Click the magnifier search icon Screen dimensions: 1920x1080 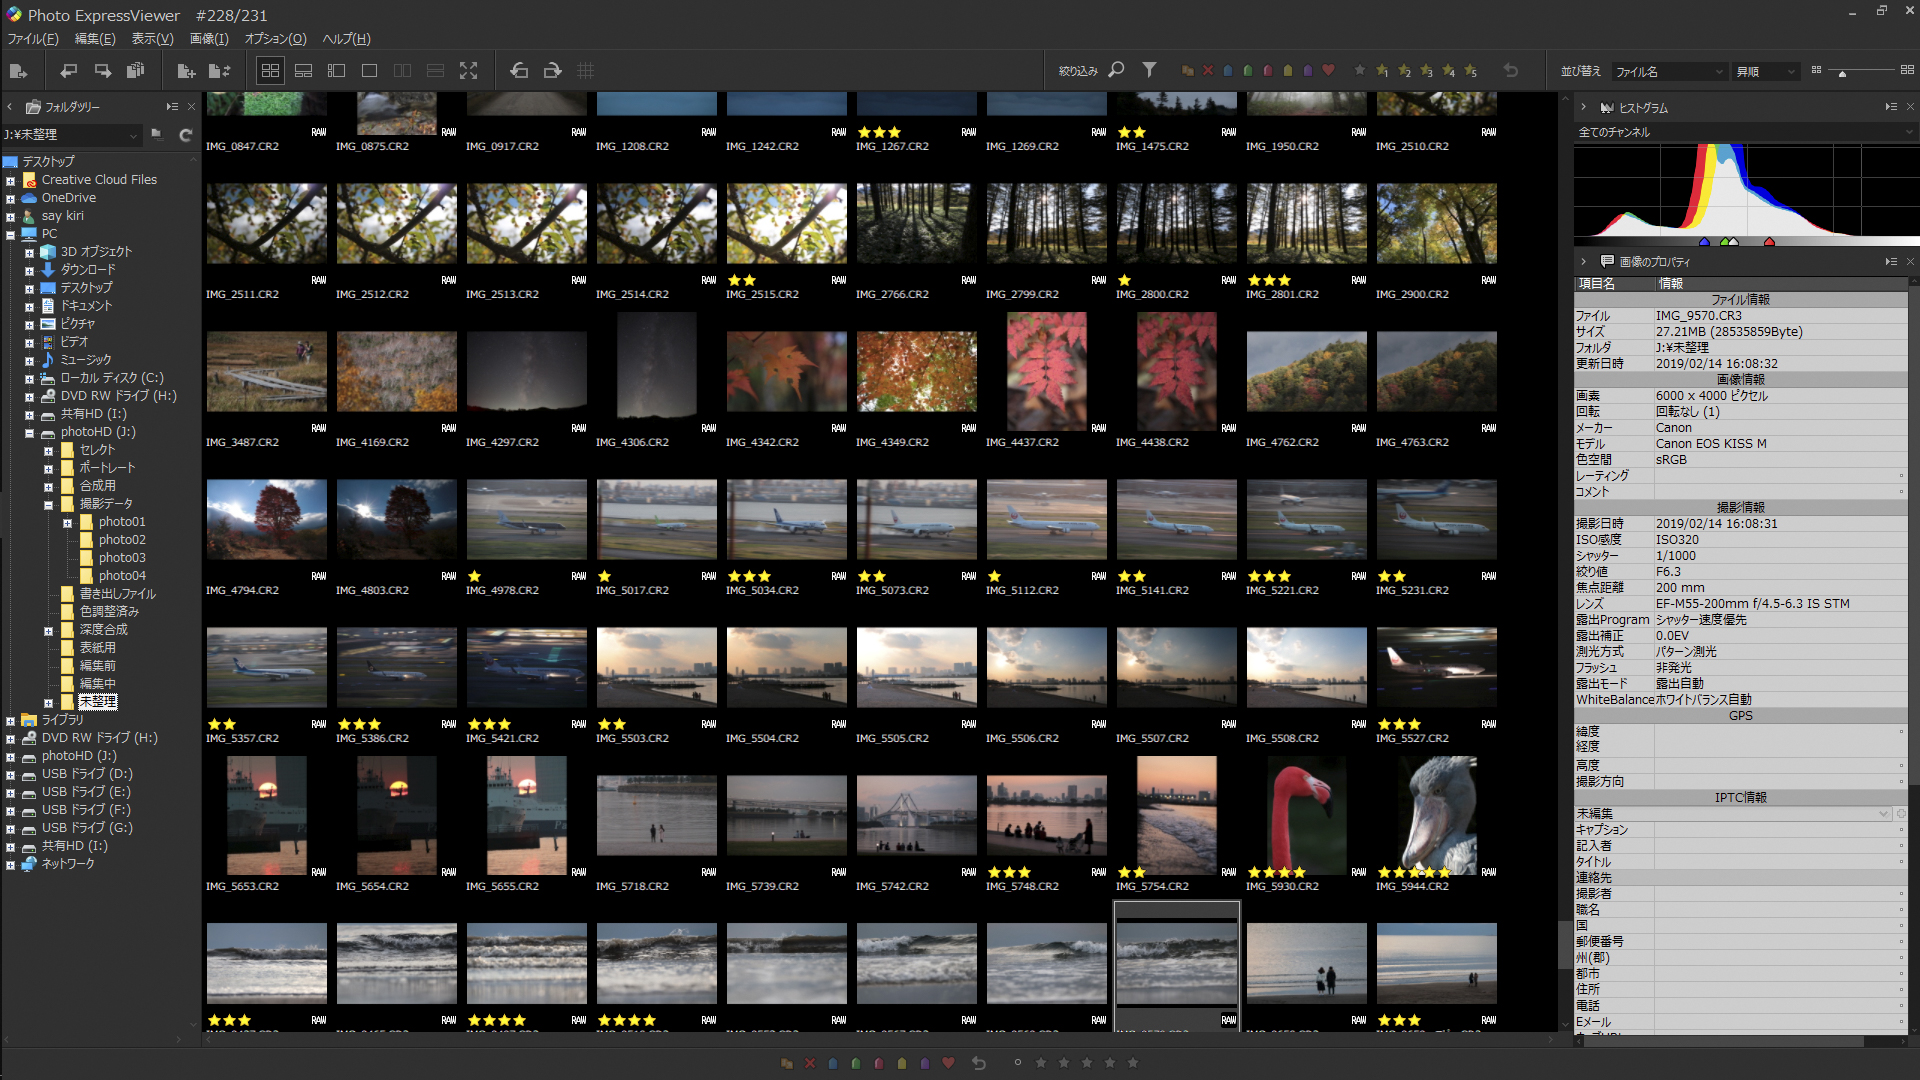click(x=1117, y=70)
